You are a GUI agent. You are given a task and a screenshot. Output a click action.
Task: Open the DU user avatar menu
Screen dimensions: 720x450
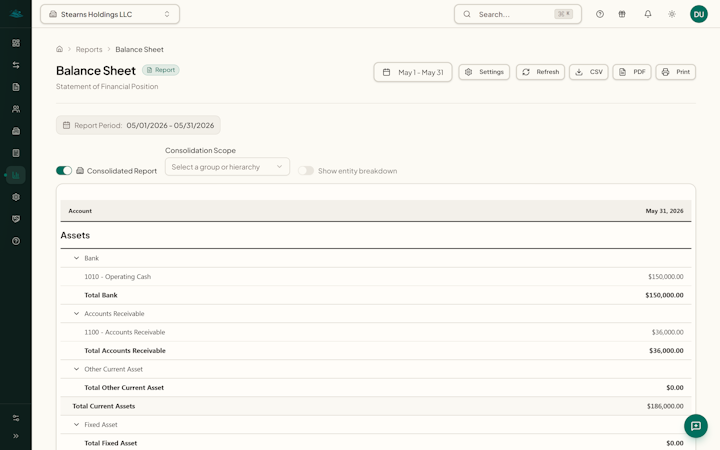point(698,14)
